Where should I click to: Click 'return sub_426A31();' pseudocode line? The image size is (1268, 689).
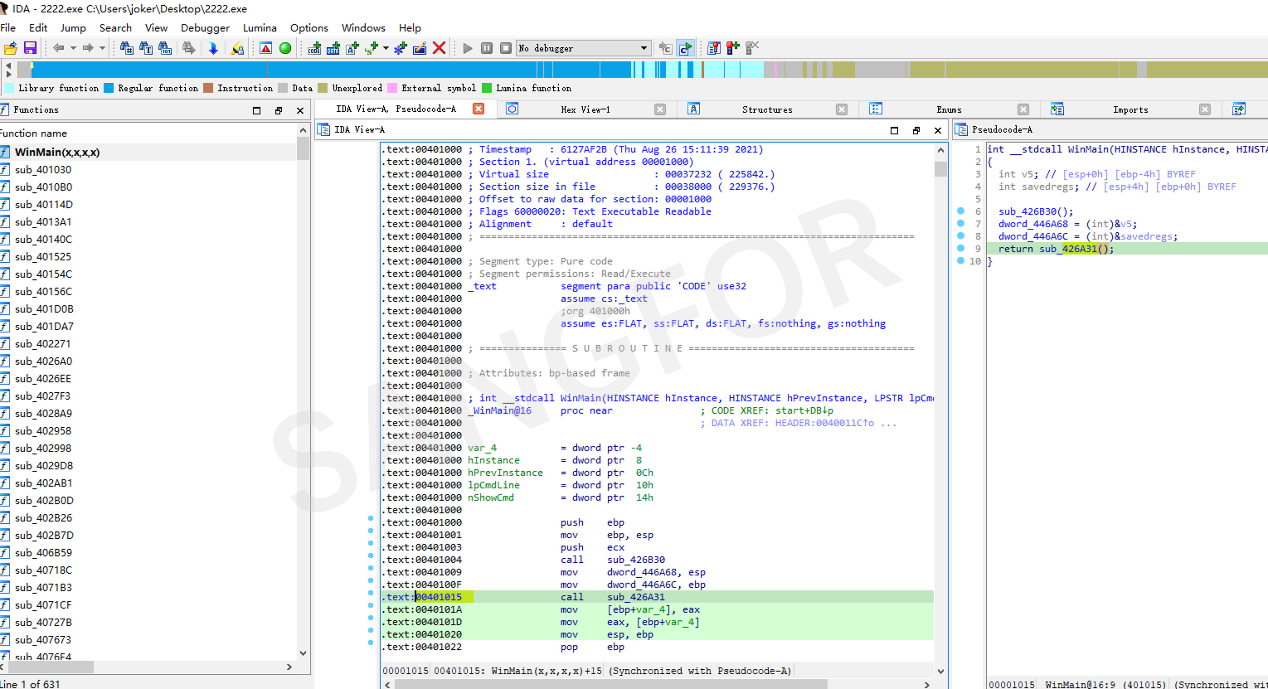point(1056,249)
